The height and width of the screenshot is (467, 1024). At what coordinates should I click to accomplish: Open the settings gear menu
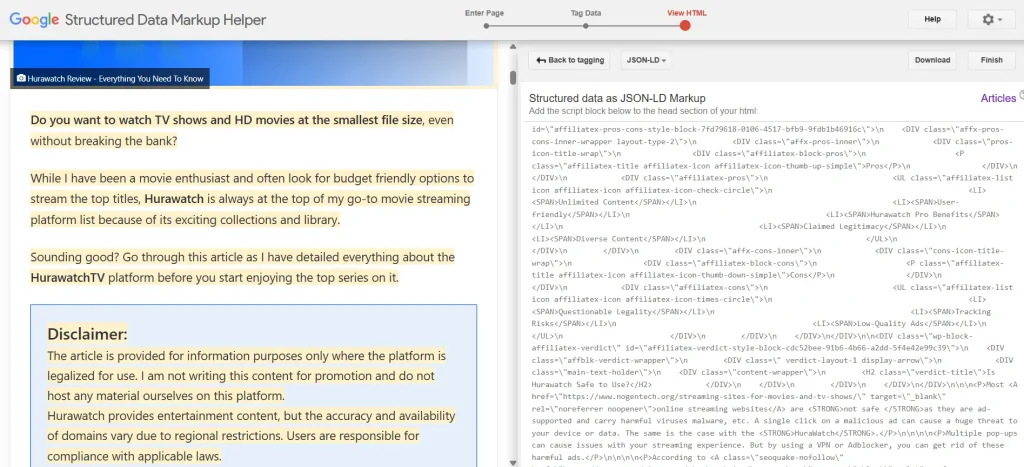(x=991, y=20)
